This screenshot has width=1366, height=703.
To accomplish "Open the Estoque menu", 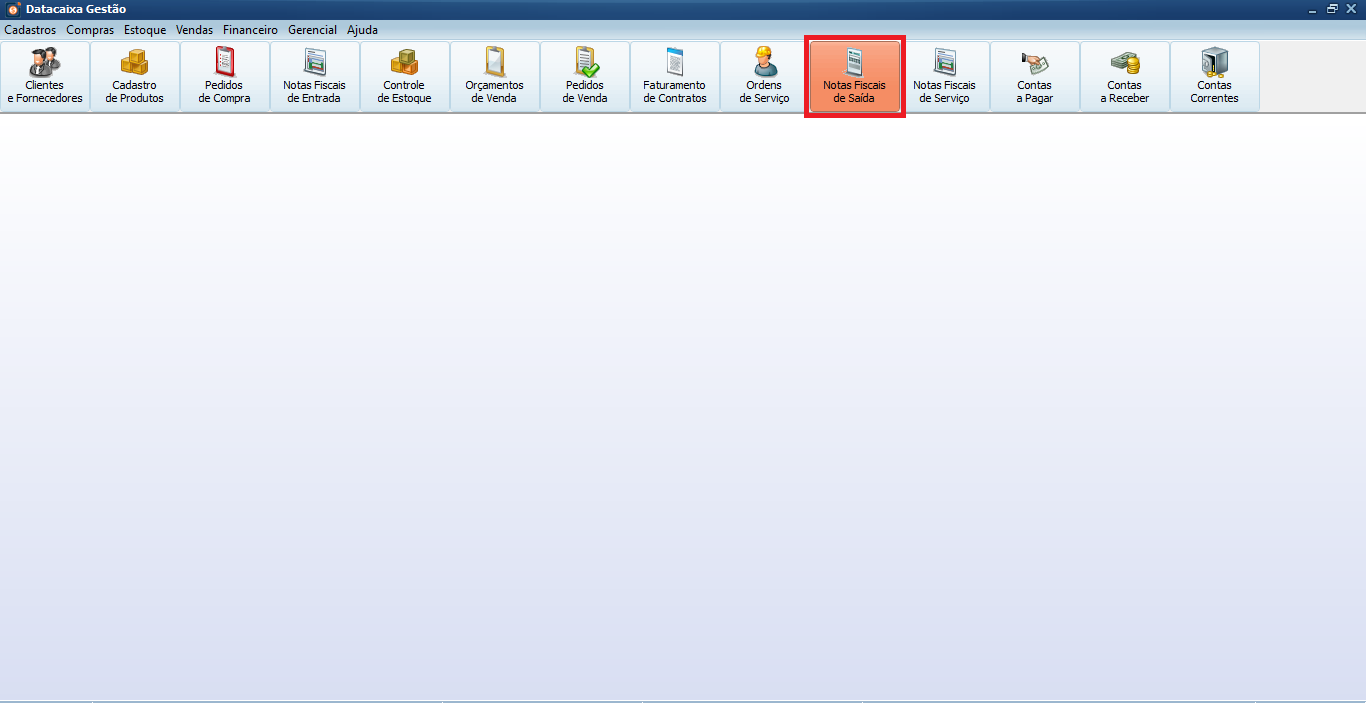I will pyautogui.click(x=145, y=30).
